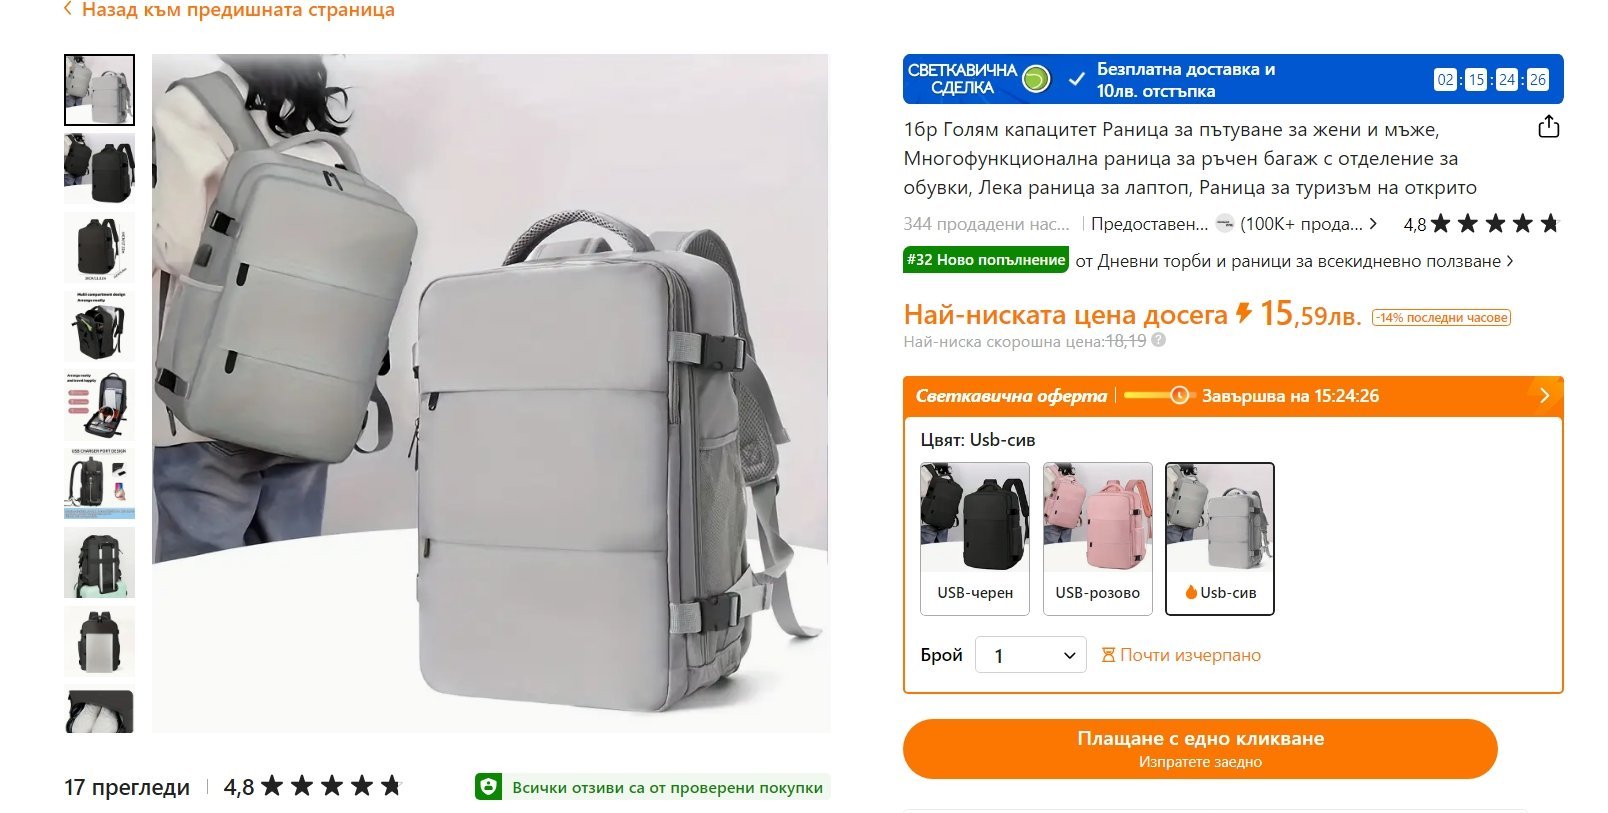
Task: Click the green circle icon in Светкавична сделка banner
Action: (1036, 79)
